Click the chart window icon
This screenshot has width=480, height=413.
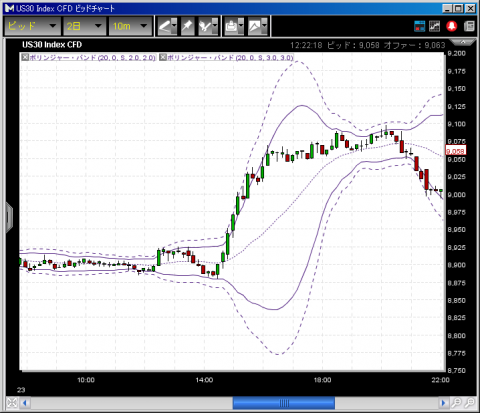[x=435, y=26]
